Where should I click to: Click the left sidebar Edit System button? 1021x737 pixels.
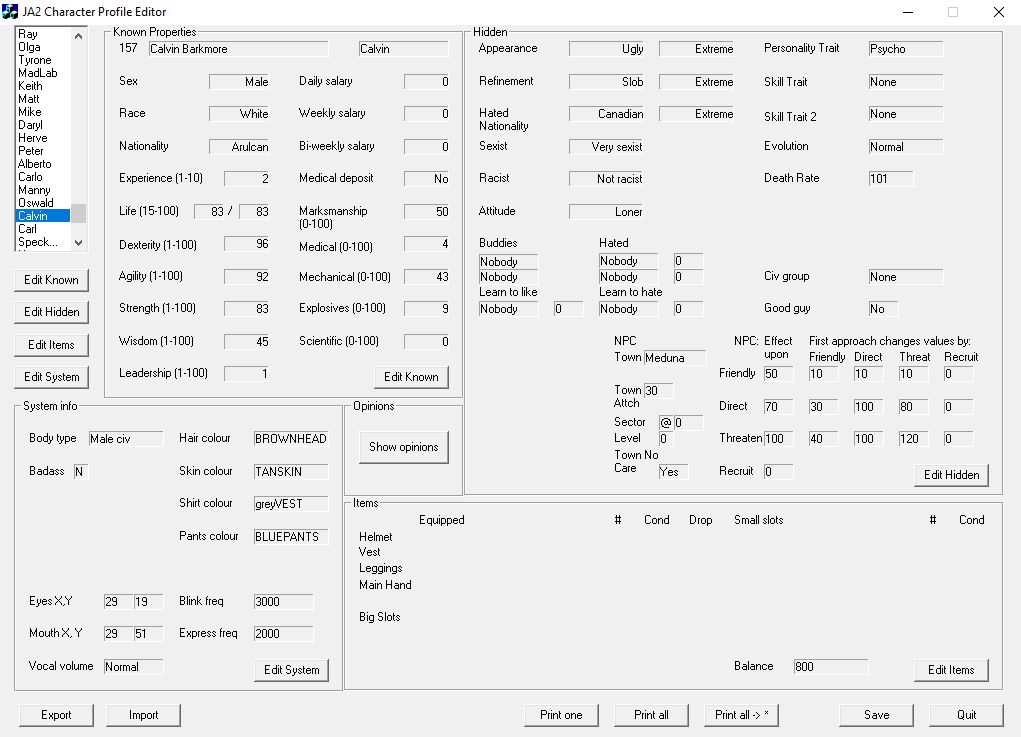pos(51,377)
